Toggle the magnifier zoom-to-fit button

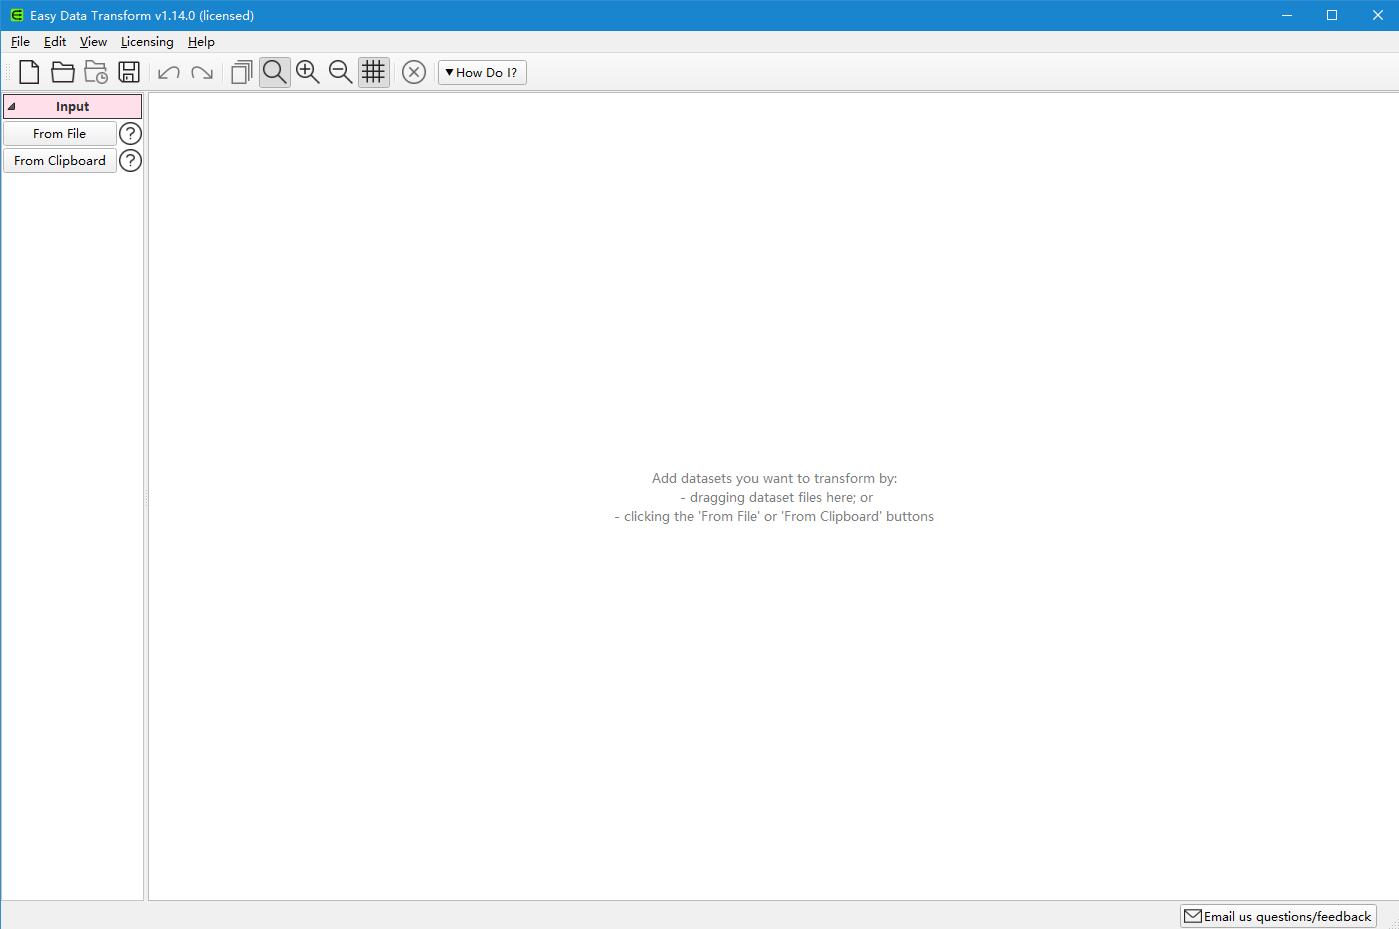click(x=274, y=72)
